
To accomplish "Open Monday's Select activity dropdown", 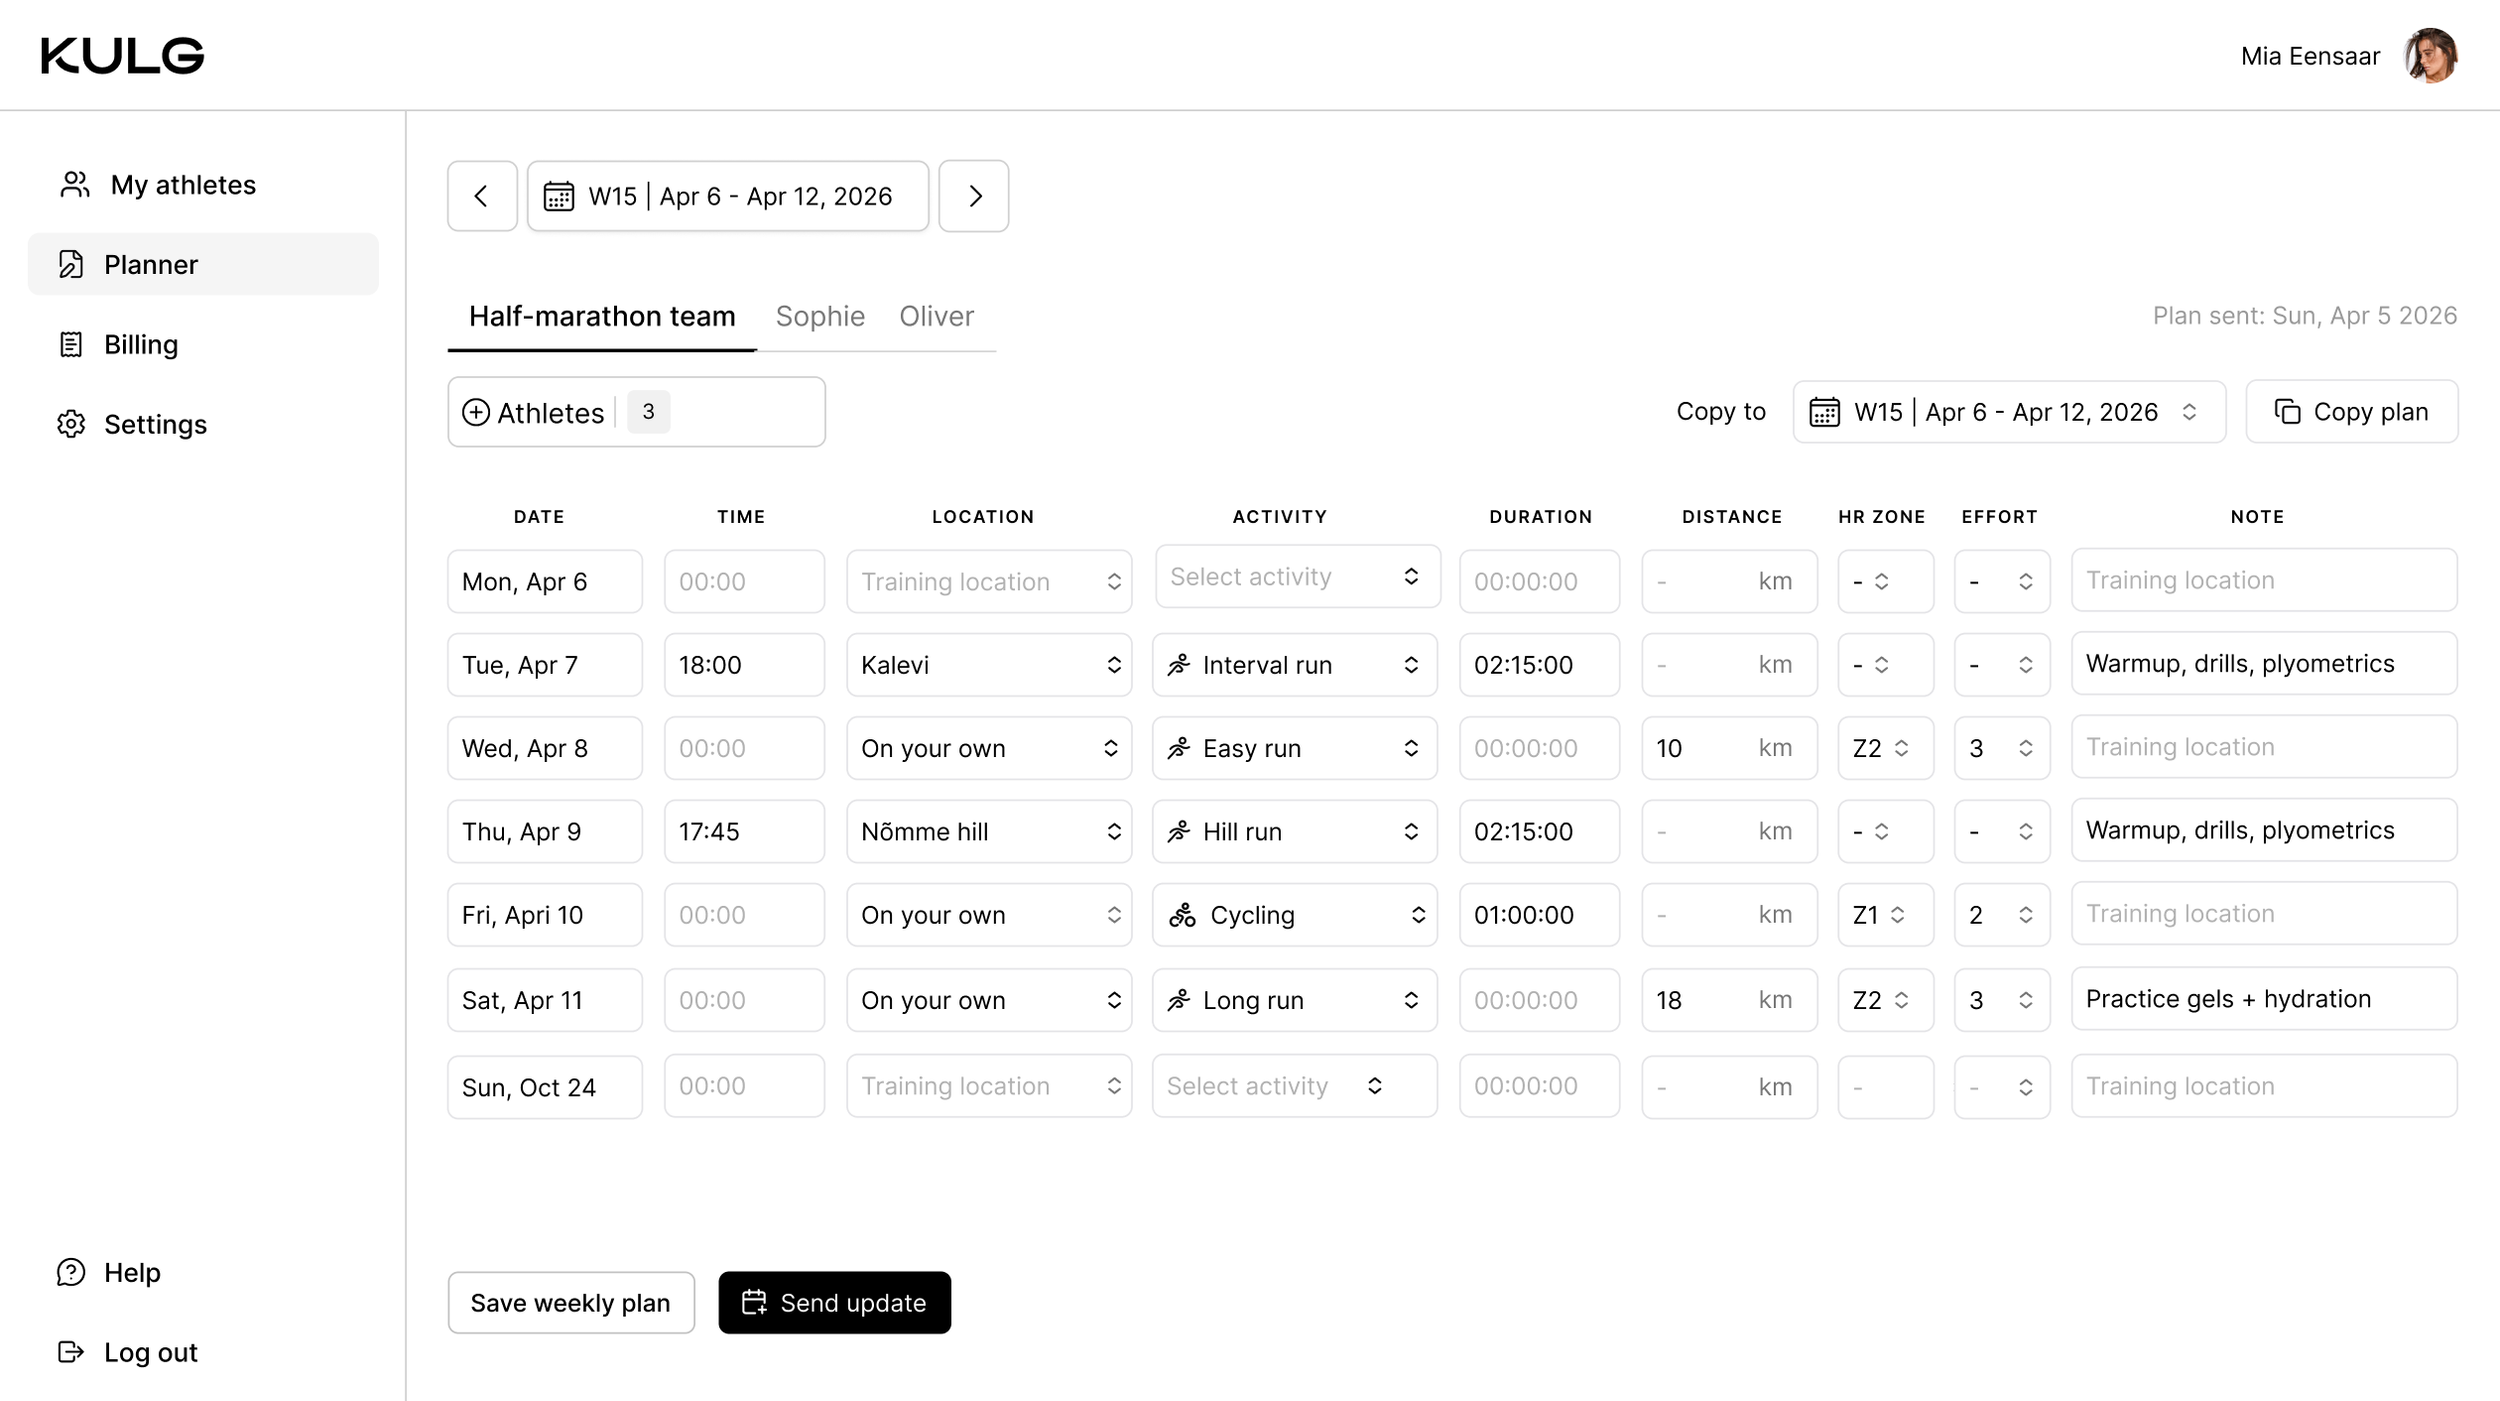I will point(1297,577).
